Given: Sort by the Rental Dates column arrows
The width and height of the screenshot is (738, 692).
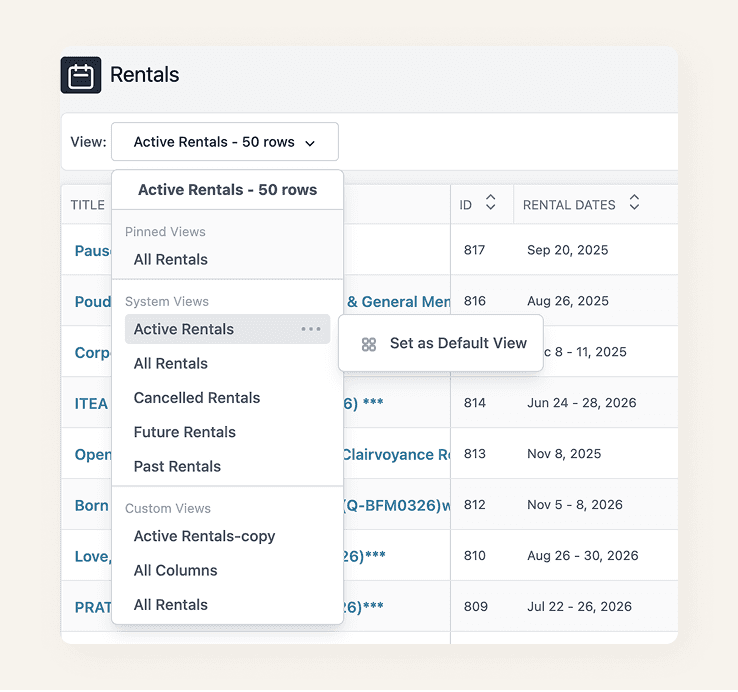Looking at the screenshot, I should click(634, 202).
